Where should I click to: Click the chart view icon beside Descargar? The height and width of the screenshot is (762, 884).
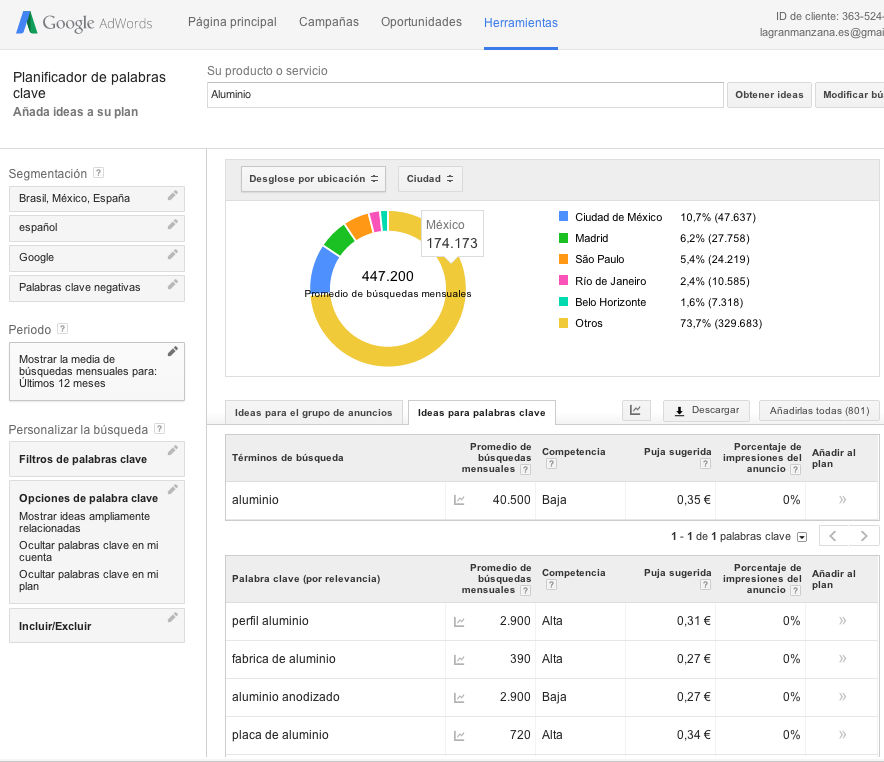pyautogui.click(x=636, y=410)
